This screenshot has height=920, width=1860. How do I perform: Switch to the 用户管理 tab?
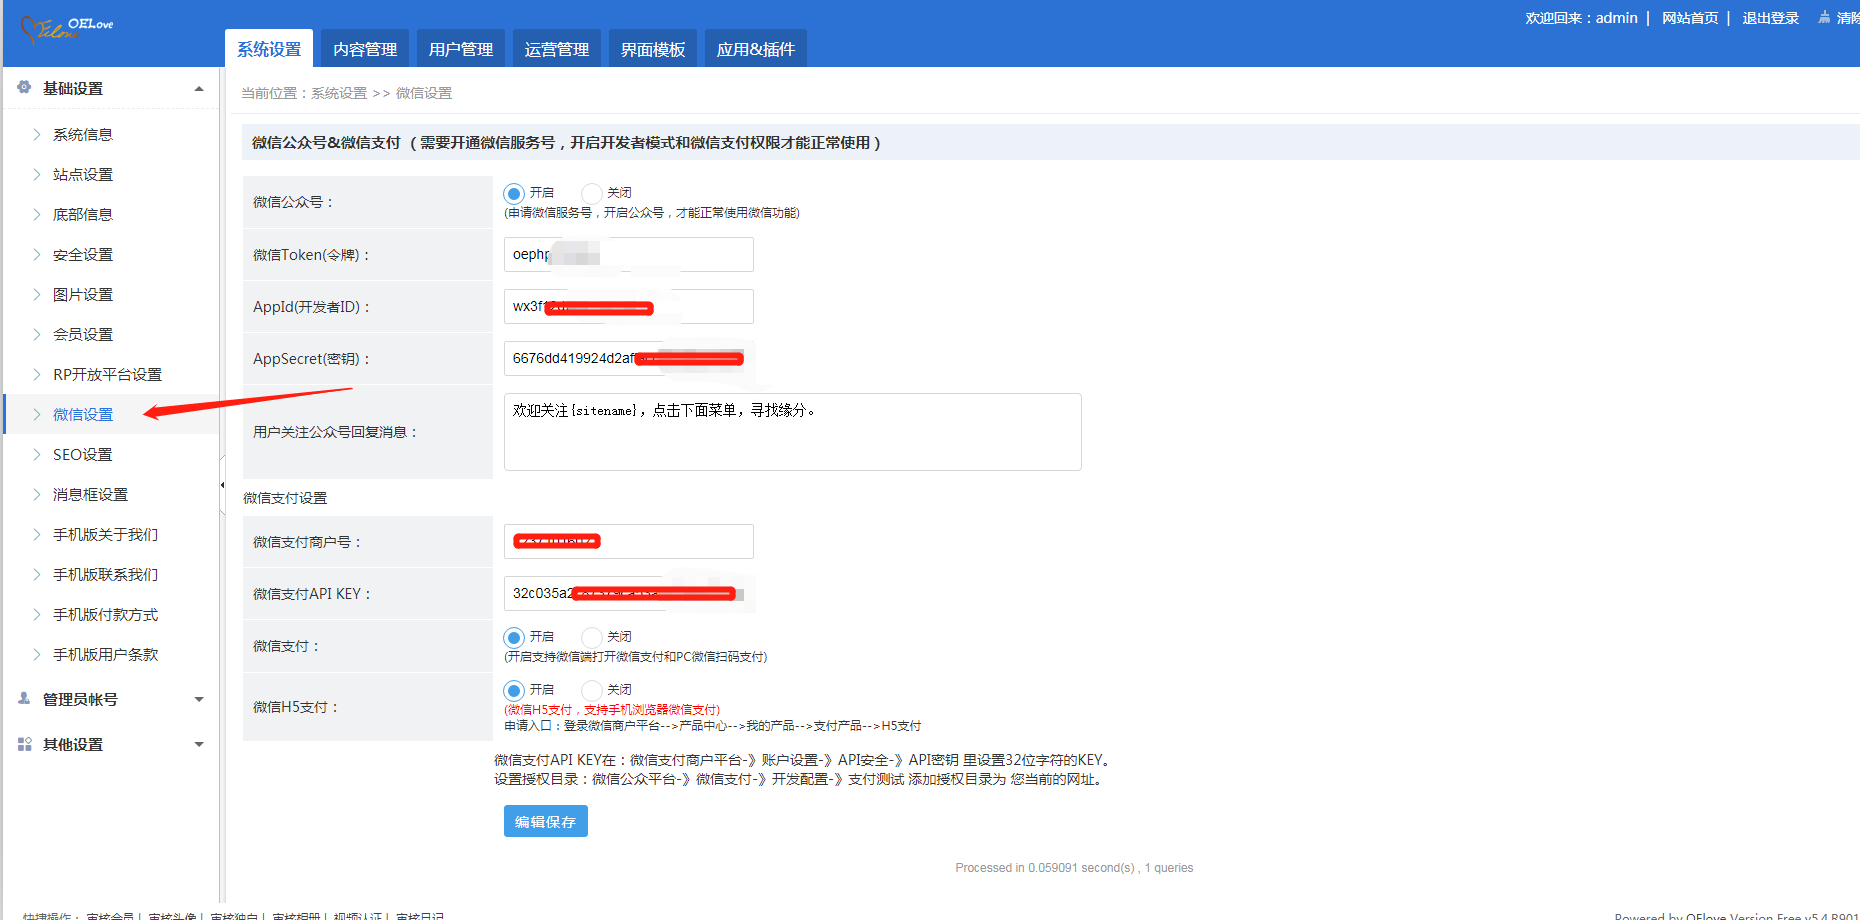(x=461, y=49)
